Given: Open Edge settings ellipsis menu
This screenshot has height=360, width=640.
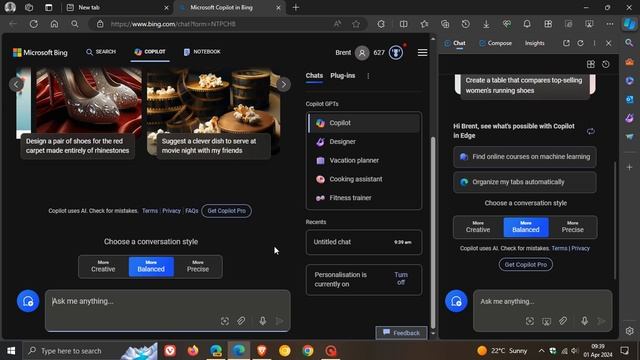Looking at the screenshot, I should pos(610,24).
